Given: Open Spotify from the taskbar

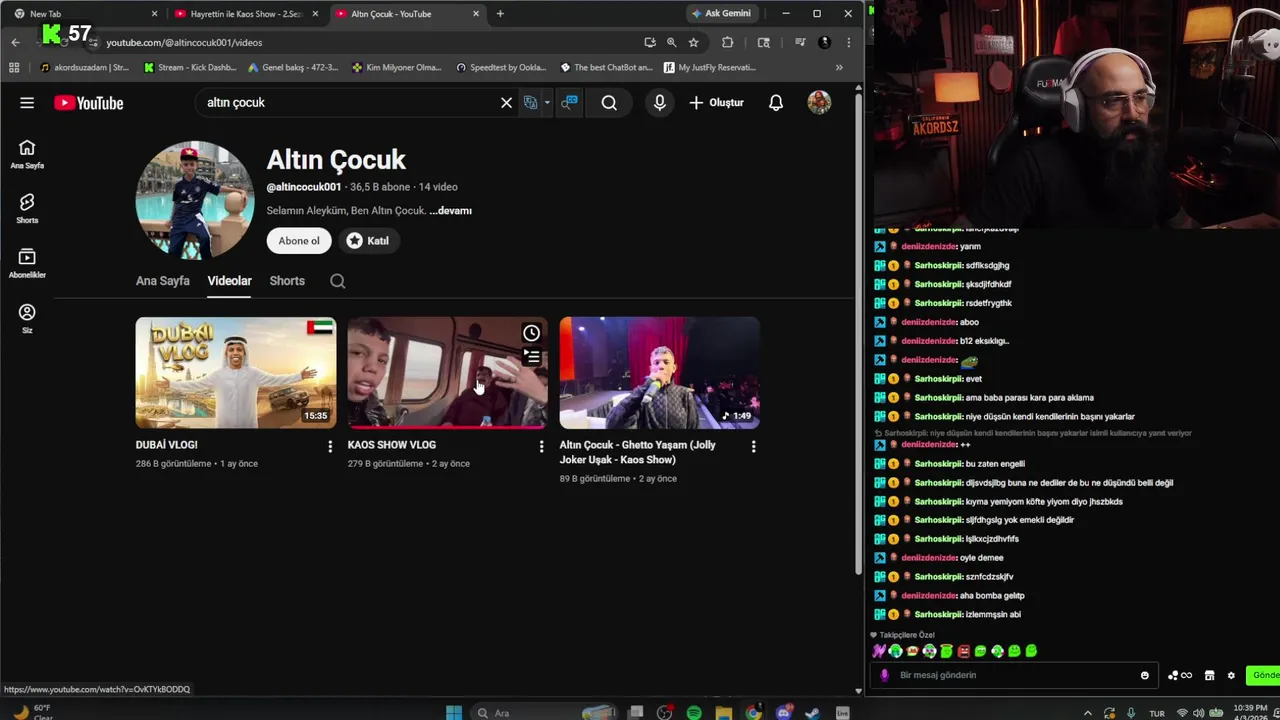Looking at the screenshot, I should (x=694, y=713).
